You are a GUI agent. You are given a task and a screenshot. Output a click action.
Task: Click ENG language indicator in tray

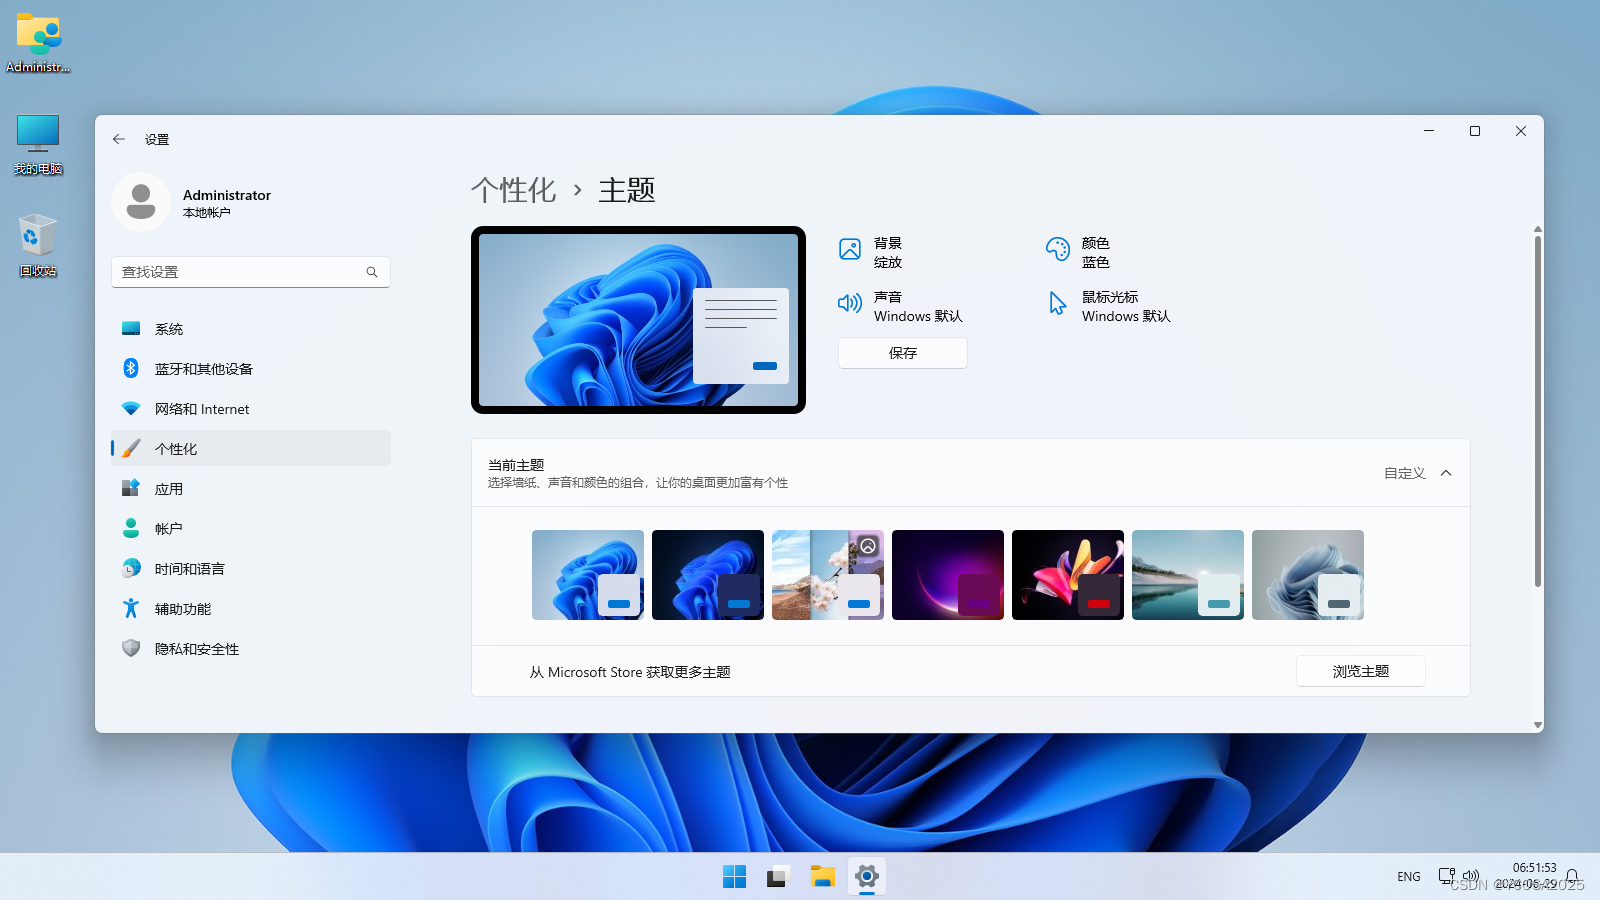[x=1409, y=877]
